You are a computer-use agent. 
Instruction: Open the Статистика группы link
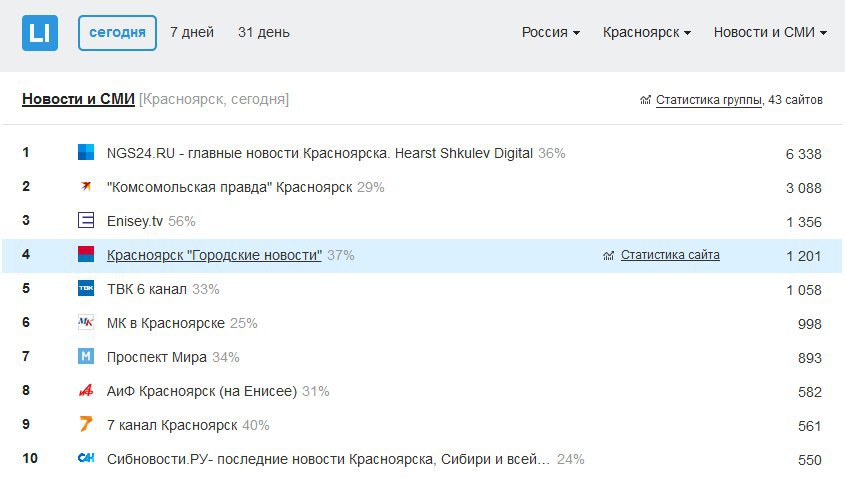tap(709, 100)
